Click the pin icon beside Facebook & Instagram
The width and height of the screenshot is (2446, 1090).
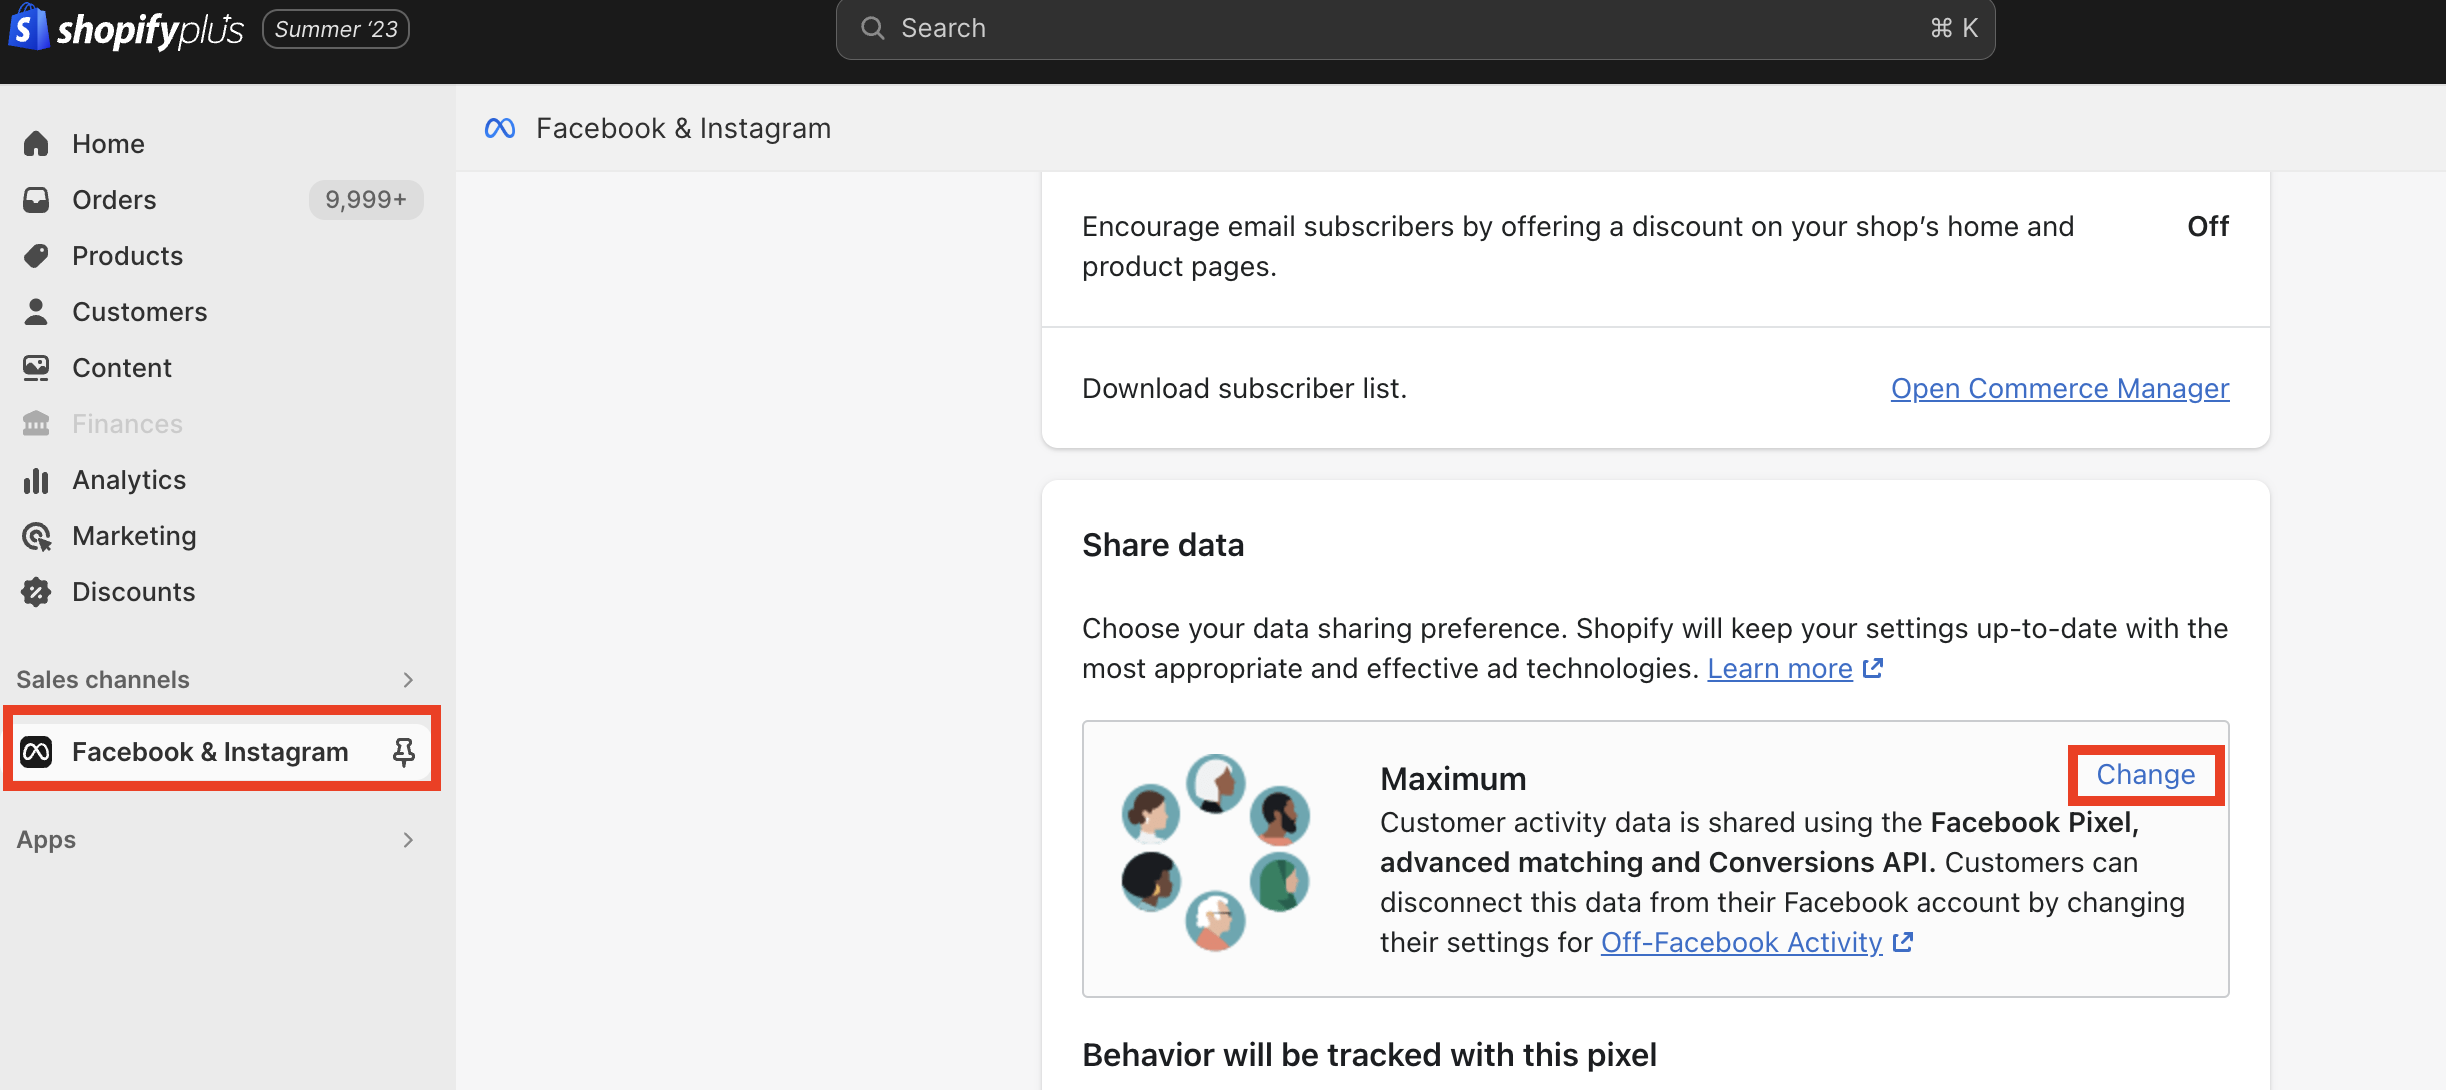pos(404,752)
